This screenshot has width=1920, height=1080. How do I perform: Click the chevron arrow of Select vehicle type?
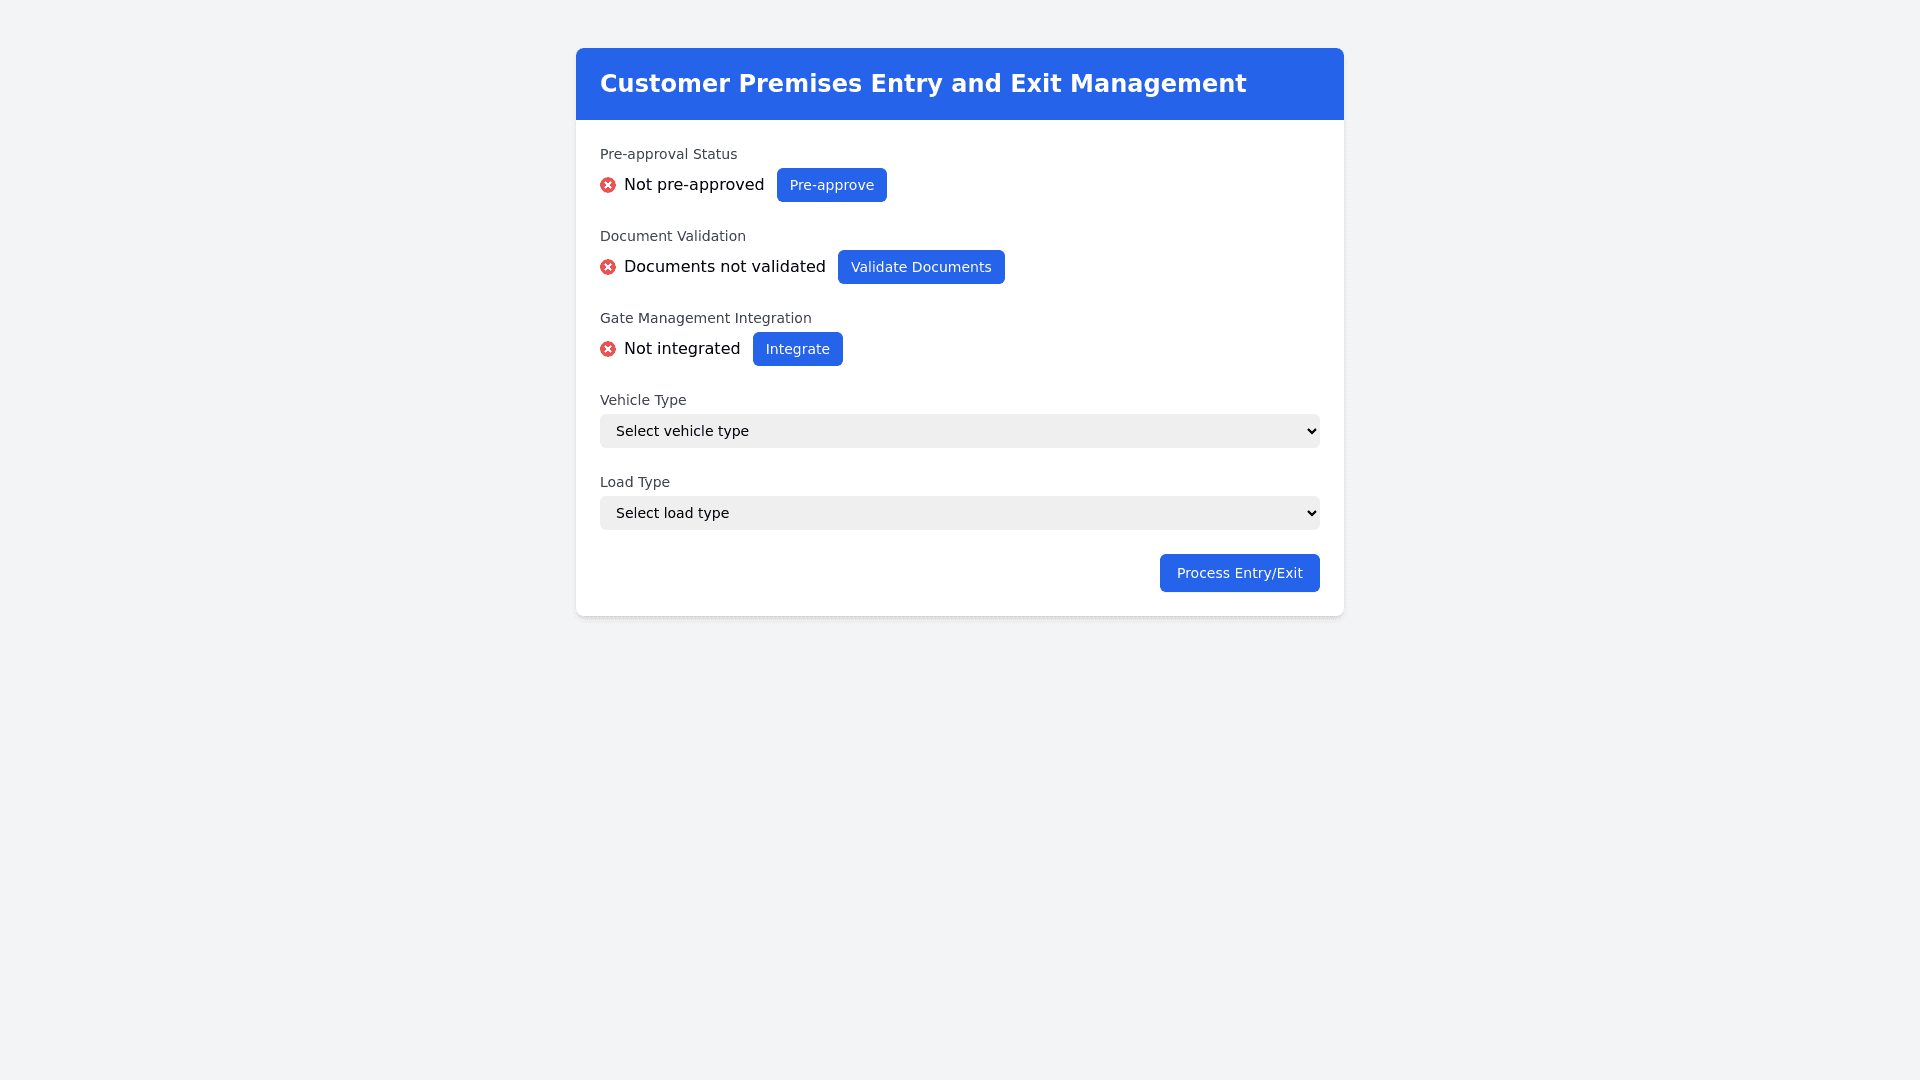(x=1312, y=431)
